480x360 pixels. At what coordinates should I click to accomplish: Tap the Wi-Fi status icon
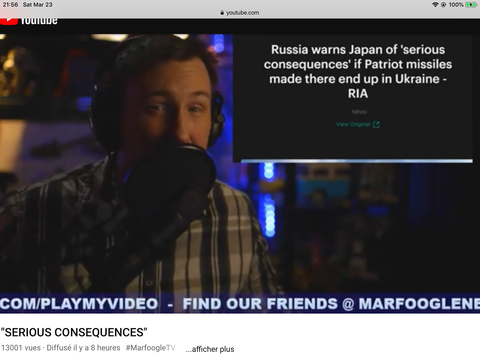[435, 5]
